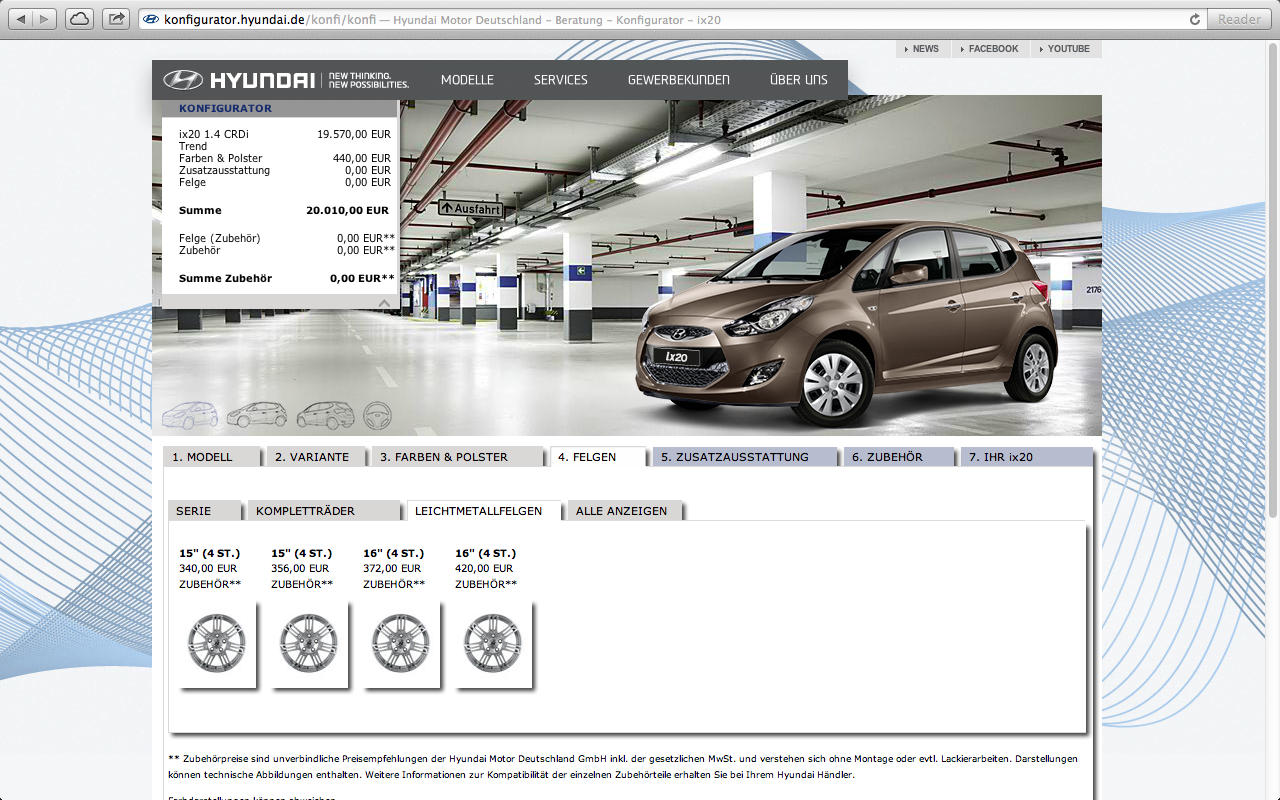Open the GEWERBEKUNDEN menu
The width and height of the screenshot is (1280, 800).
pyautogui.click(x=679, y=80)
